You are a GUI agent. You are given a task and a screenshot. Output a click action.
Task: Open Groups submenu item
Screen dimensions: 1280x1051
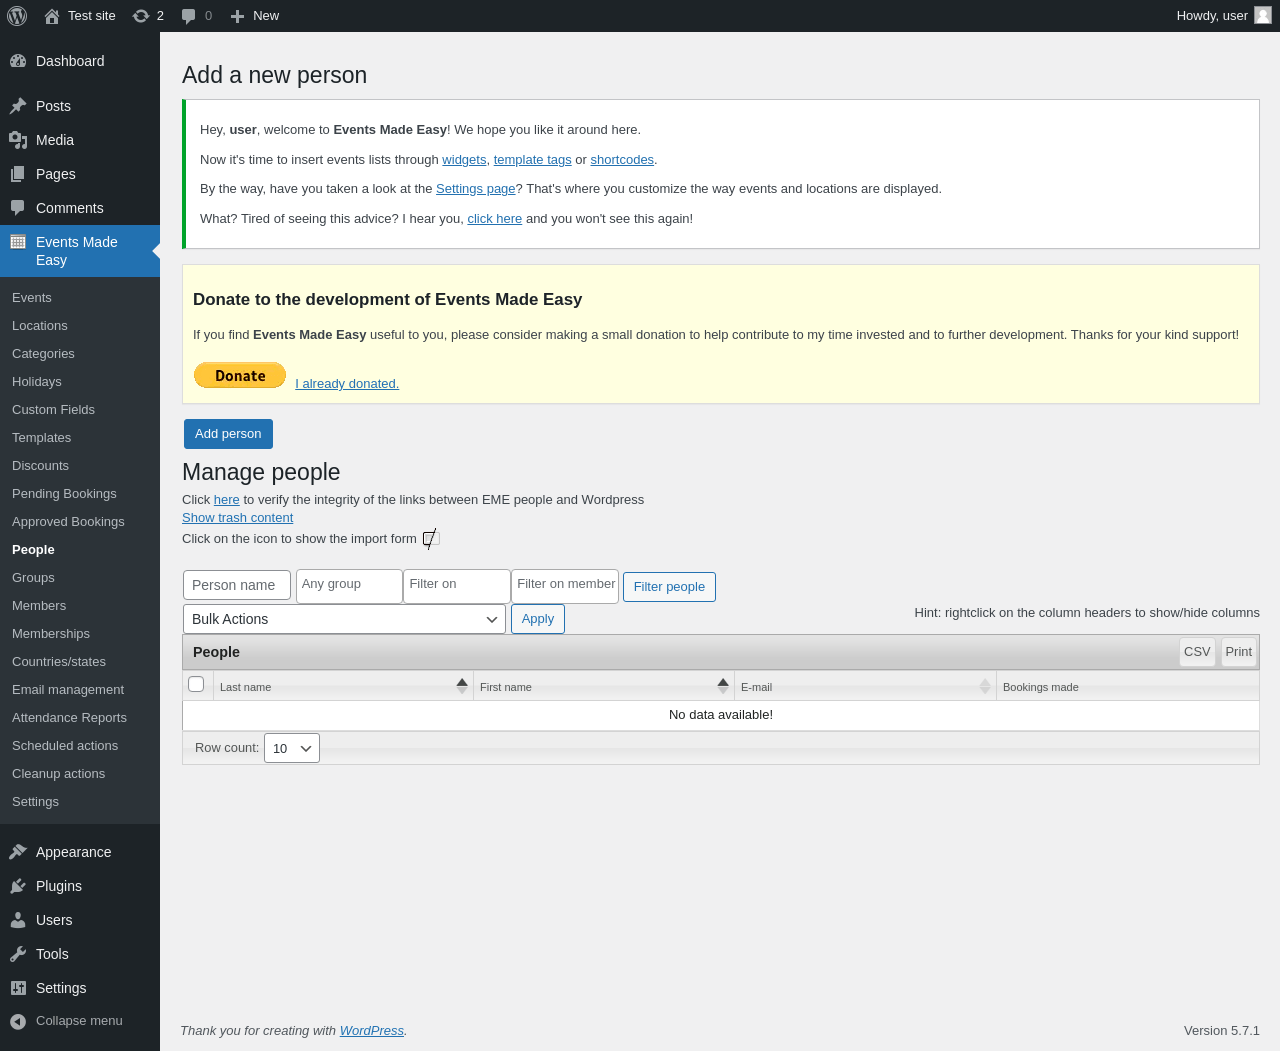(x=33, y=578)
